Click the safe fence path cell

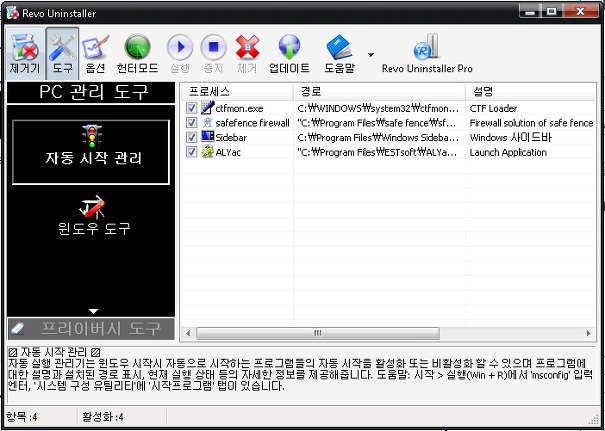(377, 123)
